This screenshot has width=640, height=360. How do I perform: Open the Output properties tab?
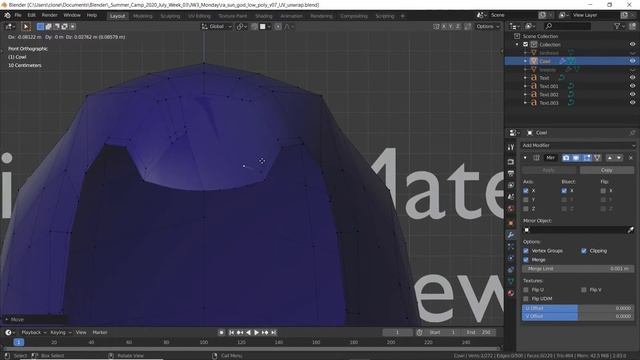coord(511,174)
